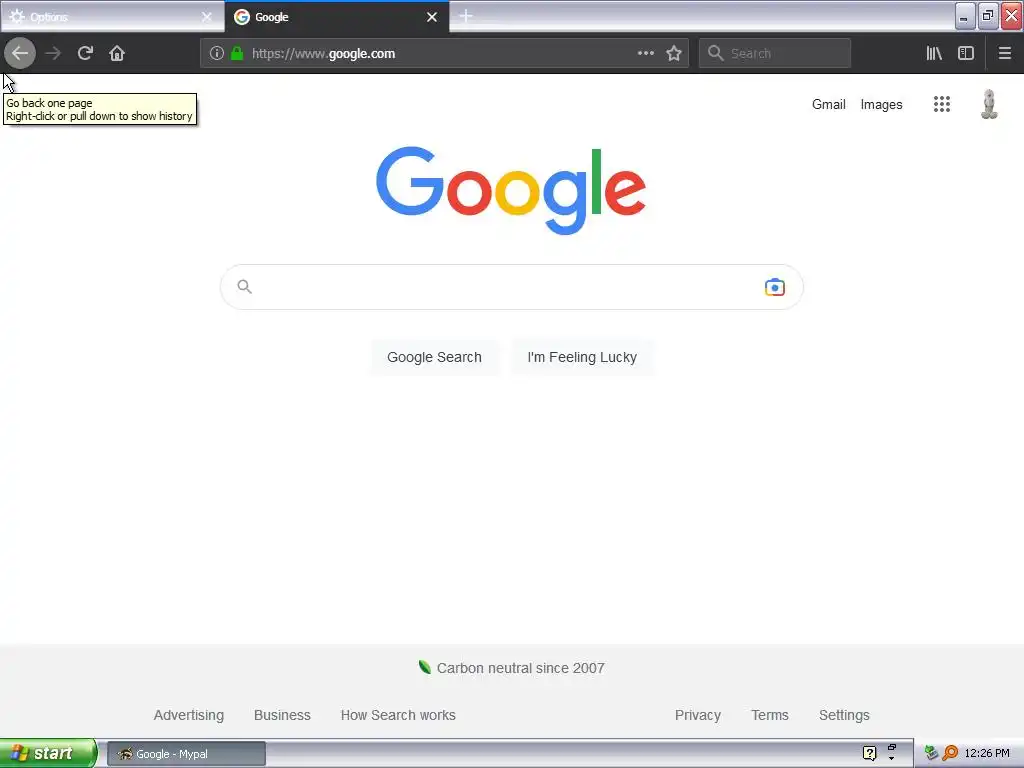Click the green network tray icon

point(931,753)
